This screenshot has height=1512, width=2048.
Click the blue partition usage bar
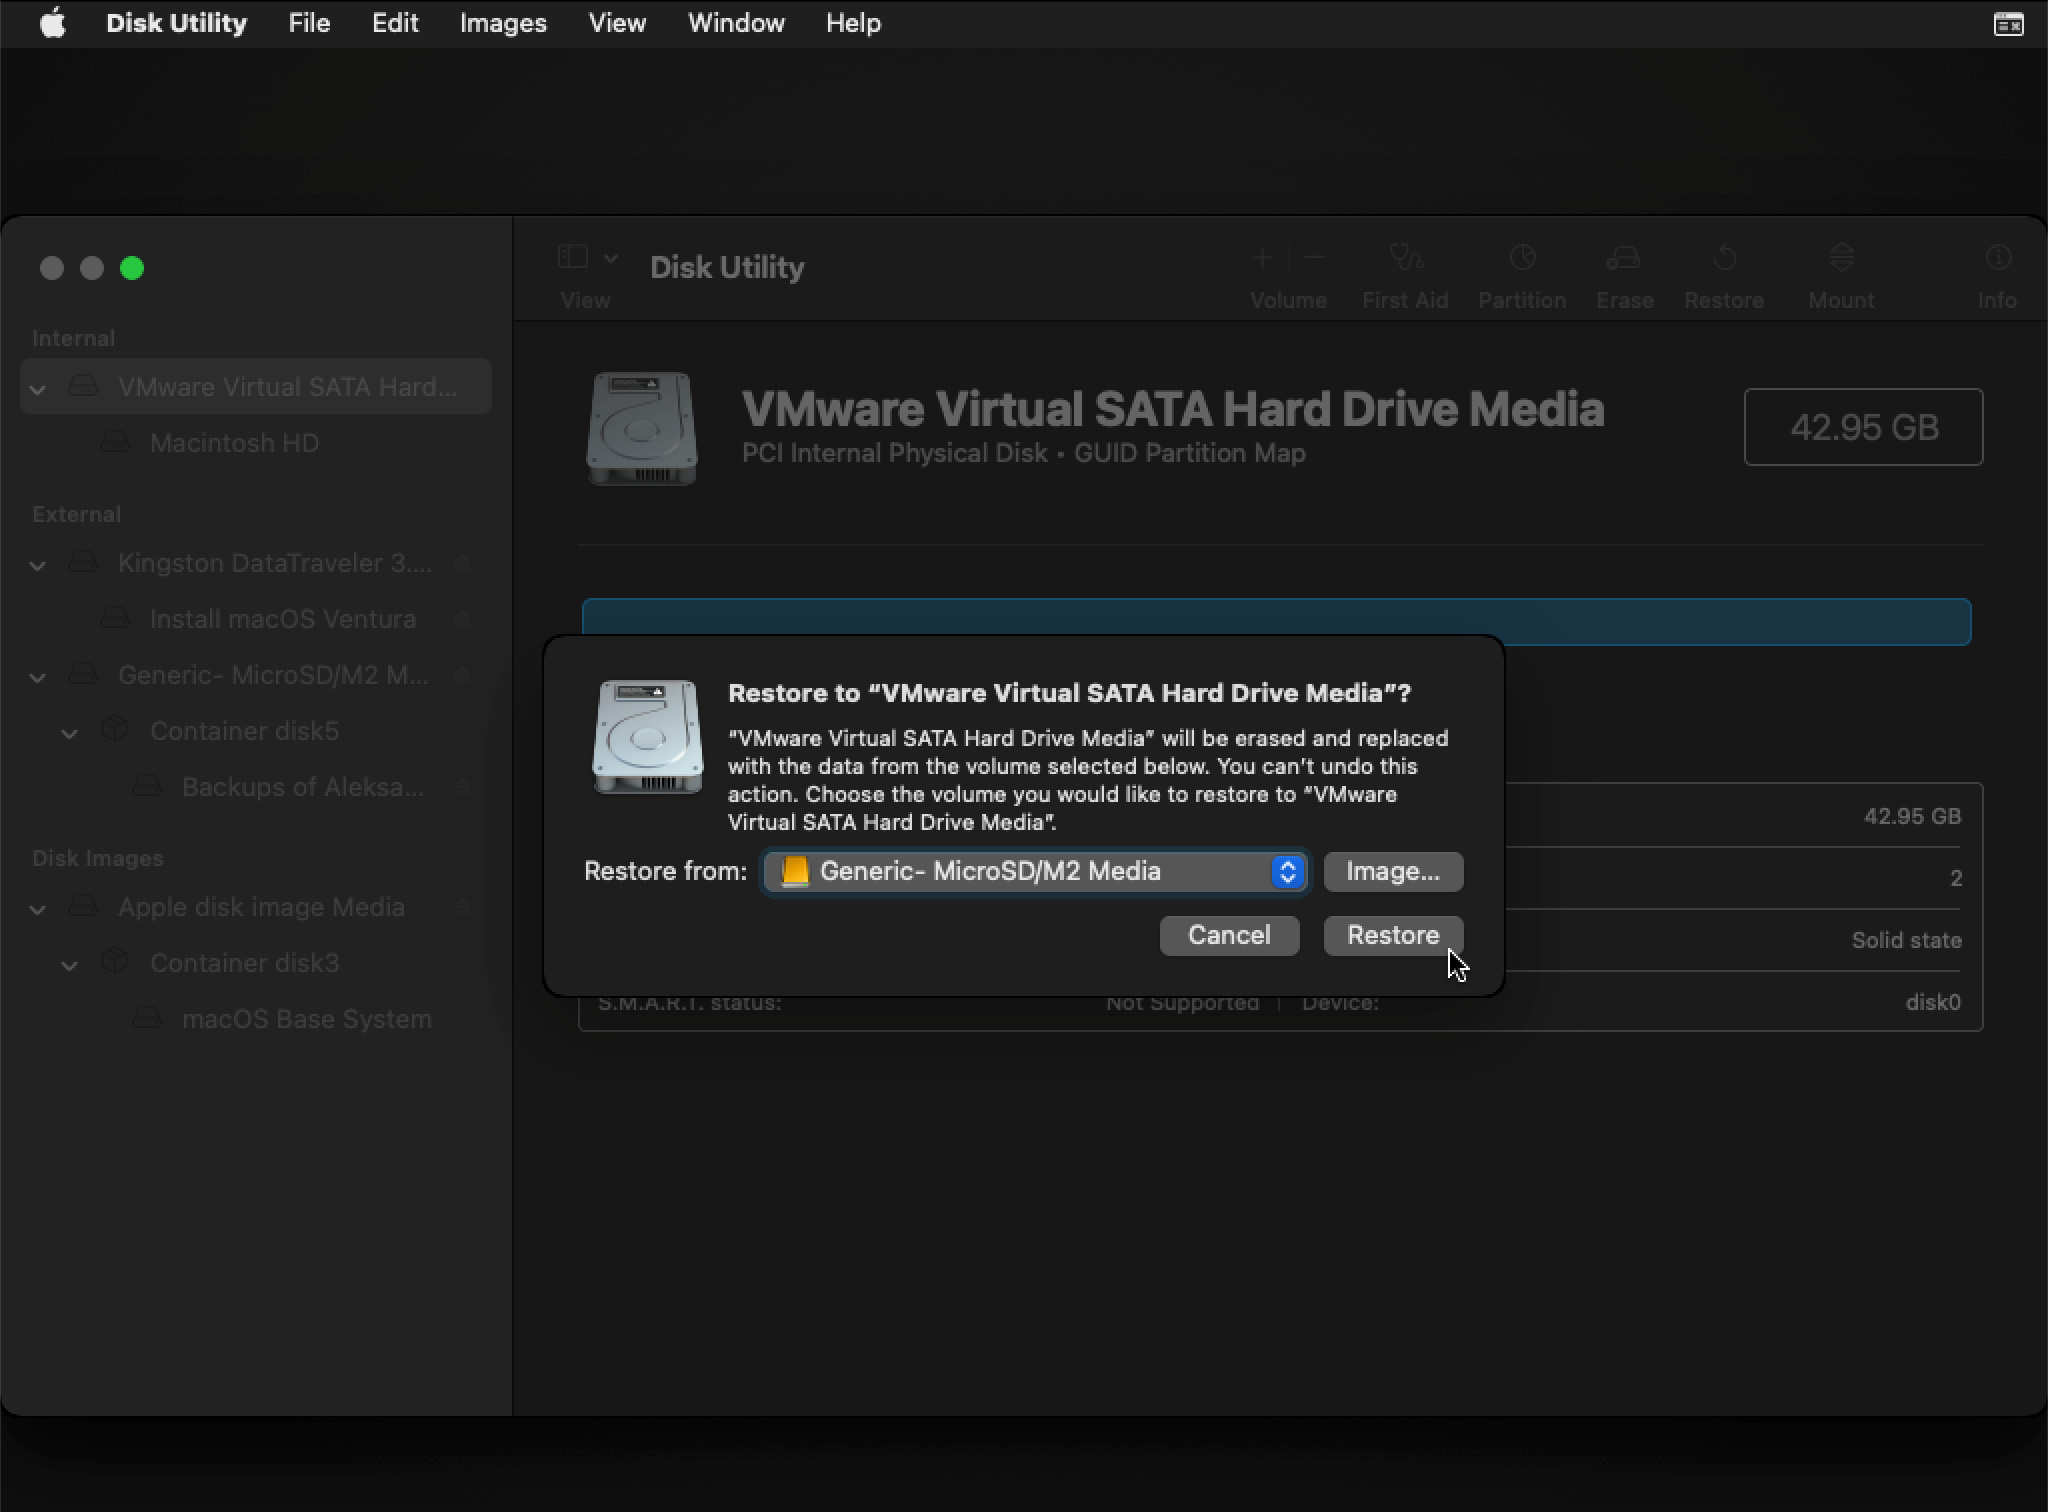[1277, 622]
